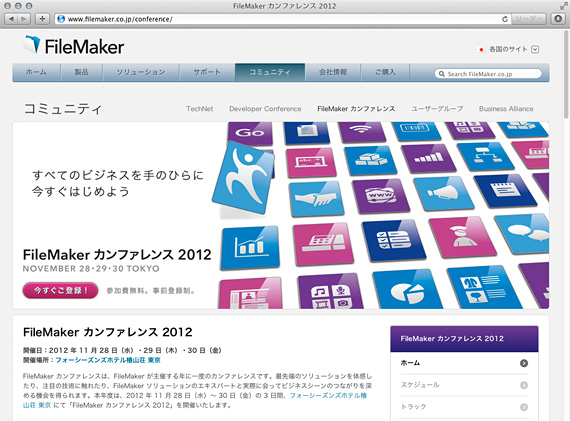Click the arrow beside スケジュール
Viewport: 570px width, 421px height.
tap(524, 385)
